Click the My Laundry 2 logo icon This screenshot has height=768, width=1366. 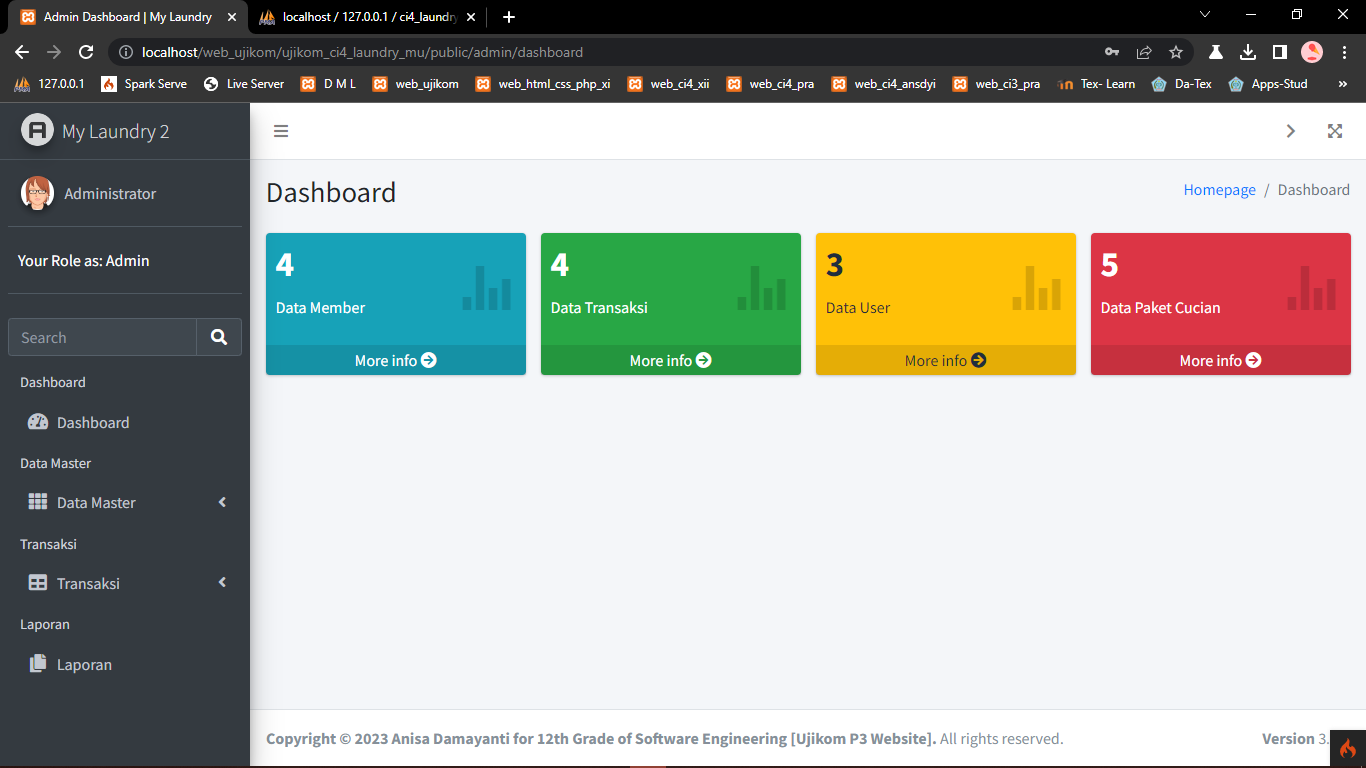point(36,130)
